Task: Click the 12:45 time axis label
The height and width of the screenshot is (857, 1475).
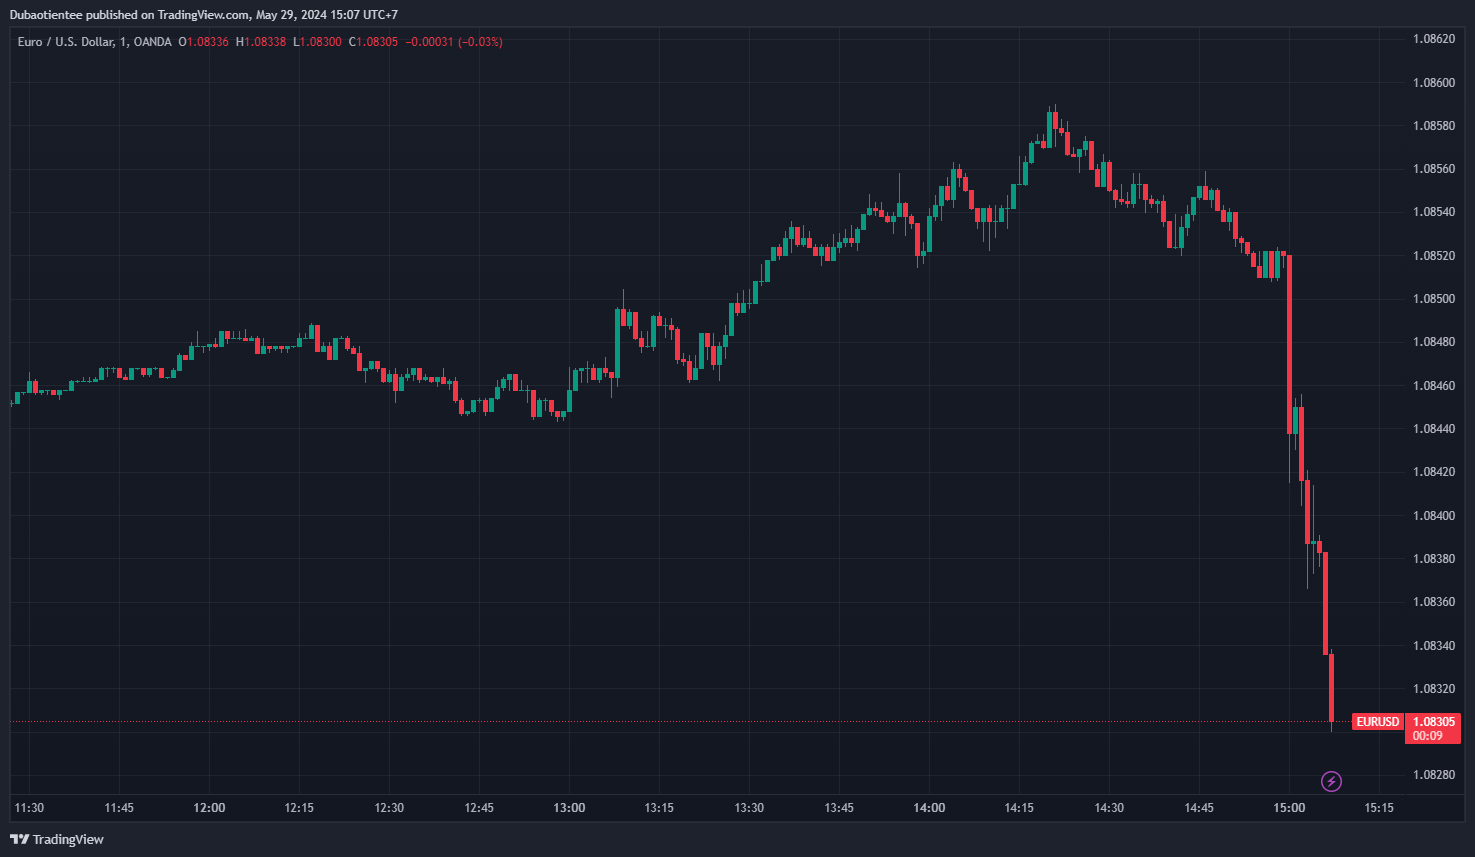Action: pos(479,808)
